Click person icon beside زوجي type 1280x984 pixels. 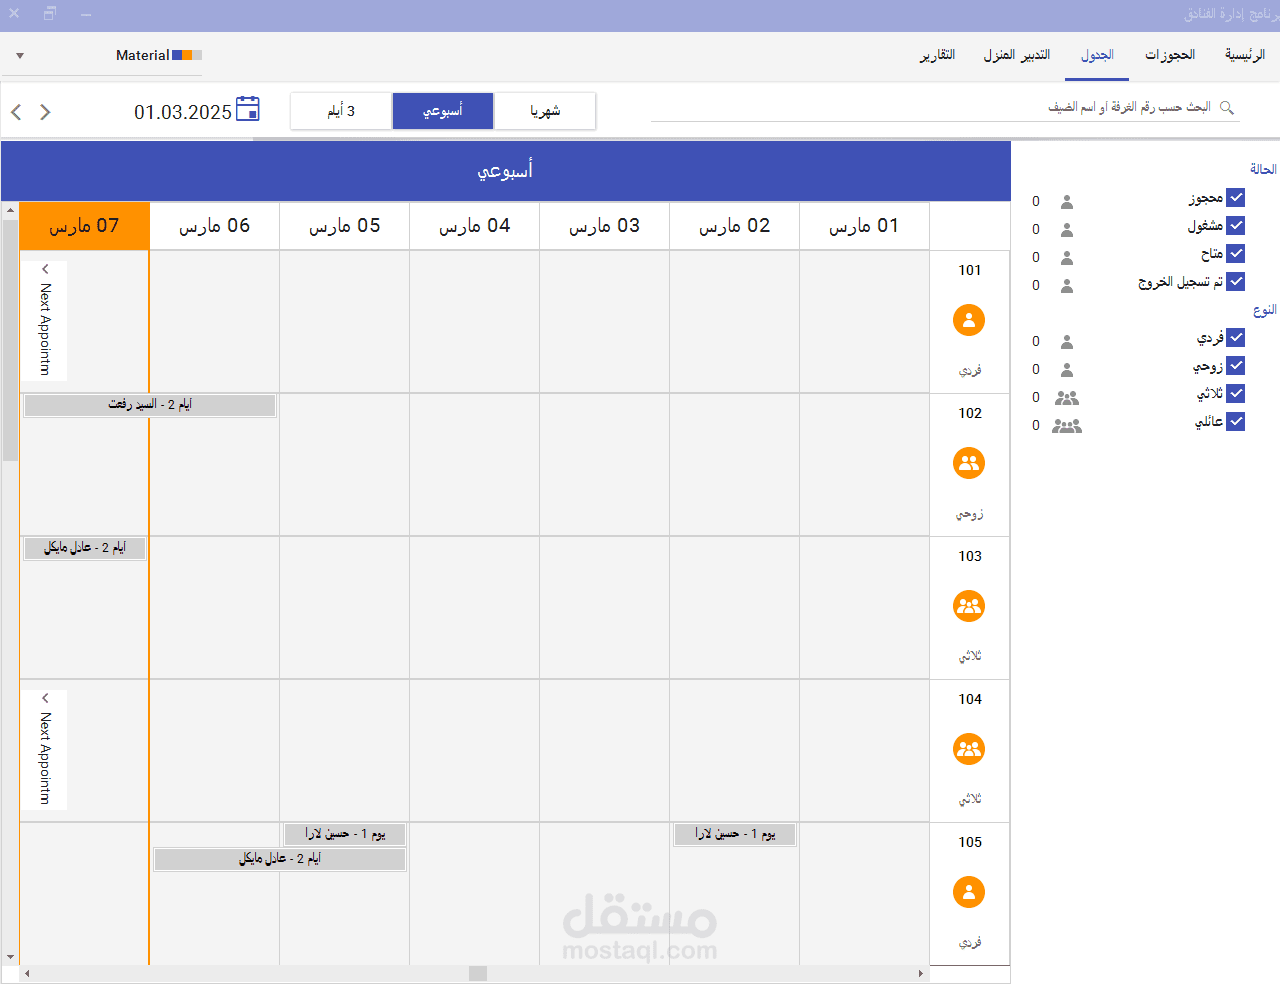pyautogui.click(x=1067, y=369)
